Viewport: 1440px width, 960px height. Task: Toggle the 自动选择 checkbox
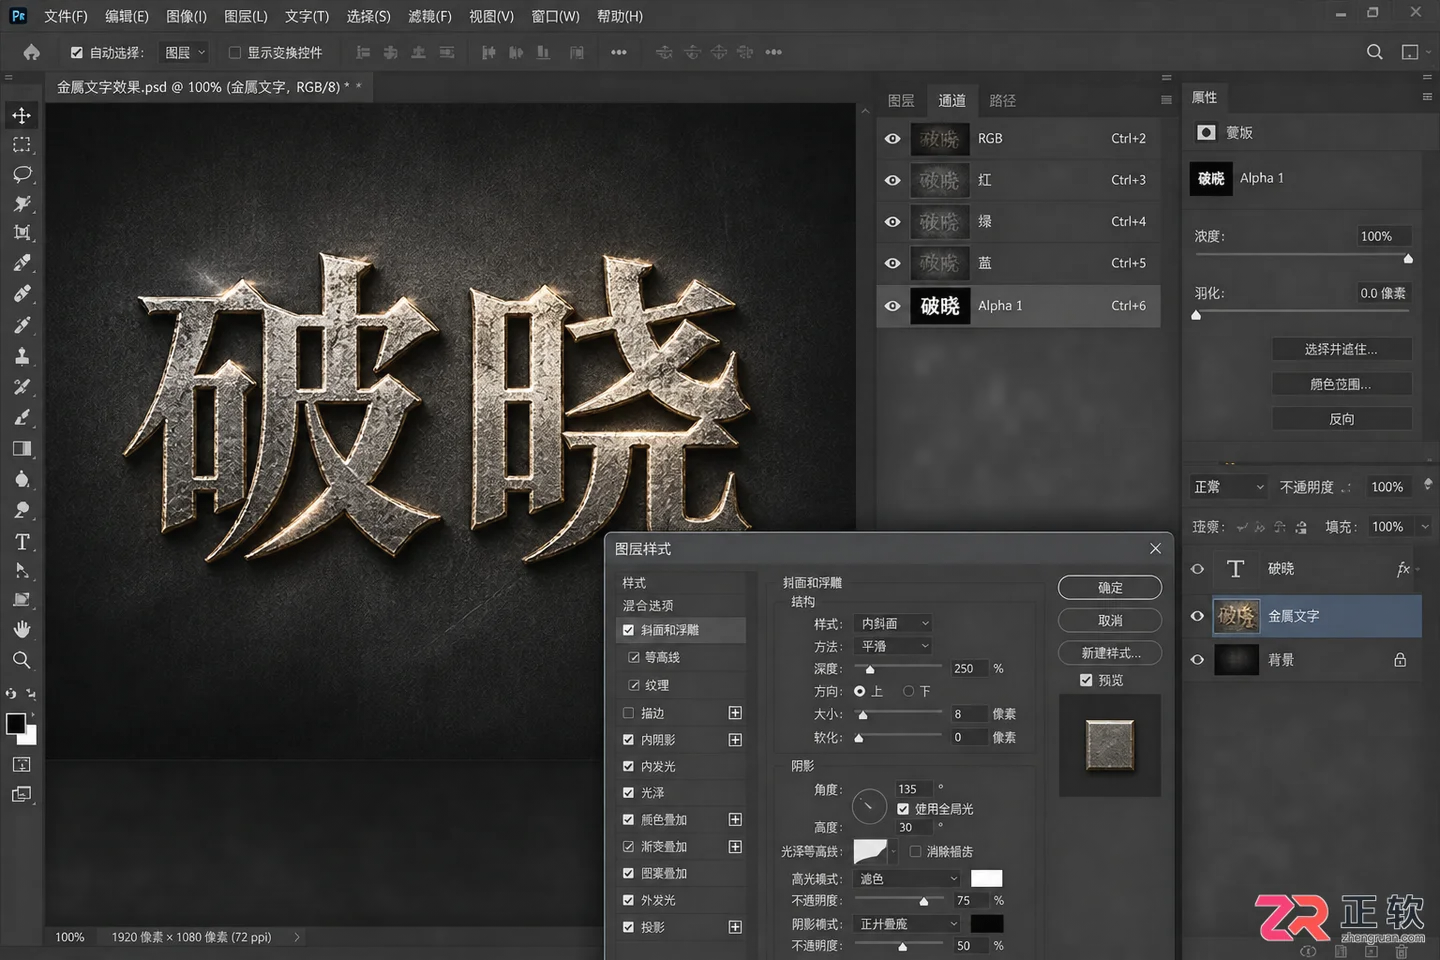click(76, 52)
